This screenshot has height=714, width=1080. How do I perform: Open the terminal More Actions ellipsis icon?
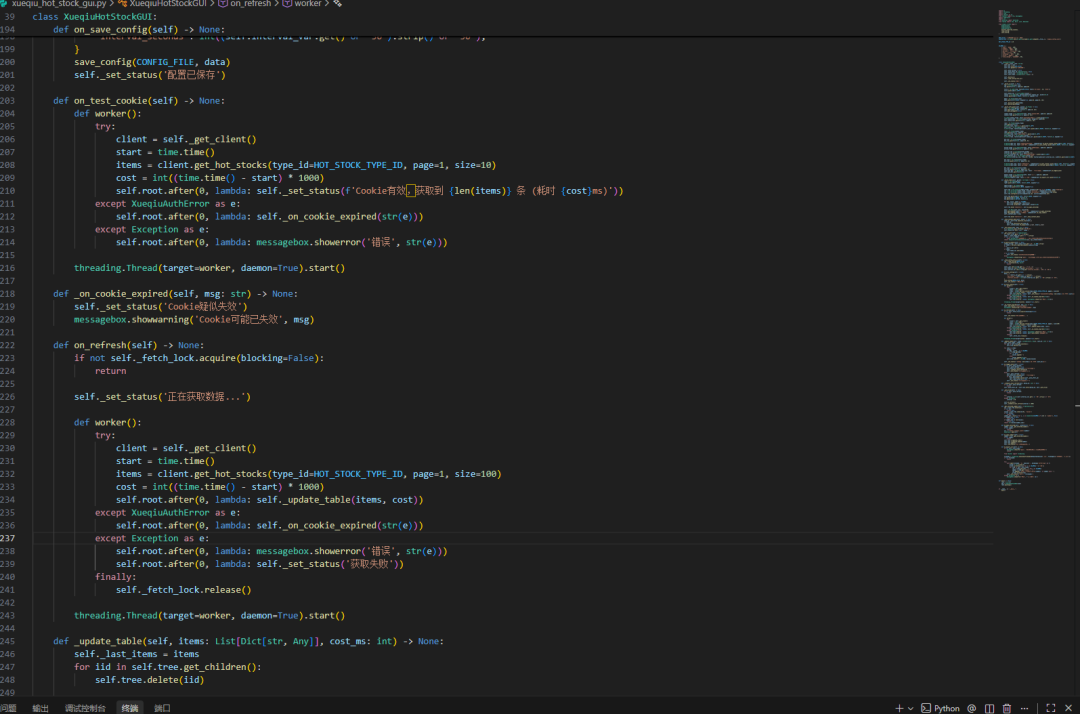point(1024,708)
